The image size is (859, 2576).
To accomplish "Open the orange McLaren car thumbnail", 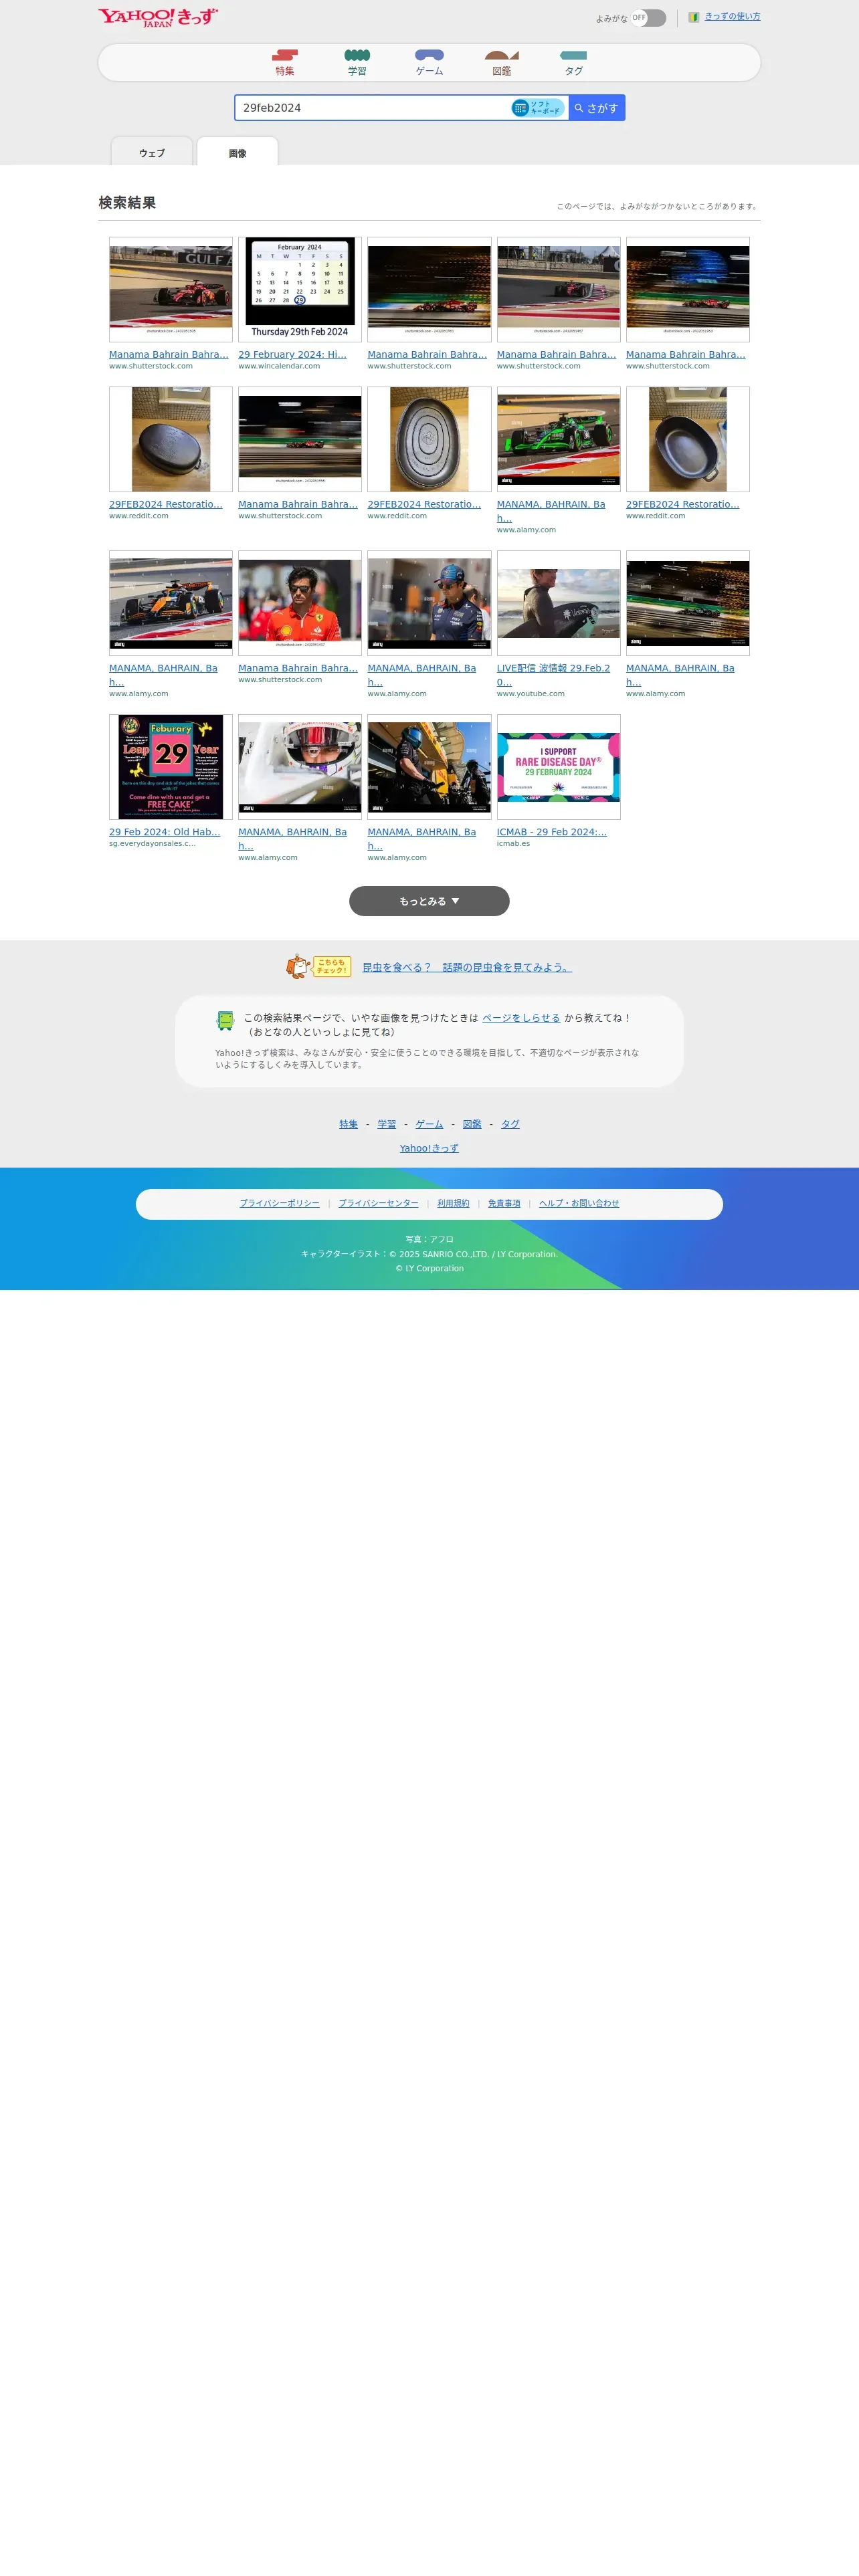I will (x=171, y=603).
